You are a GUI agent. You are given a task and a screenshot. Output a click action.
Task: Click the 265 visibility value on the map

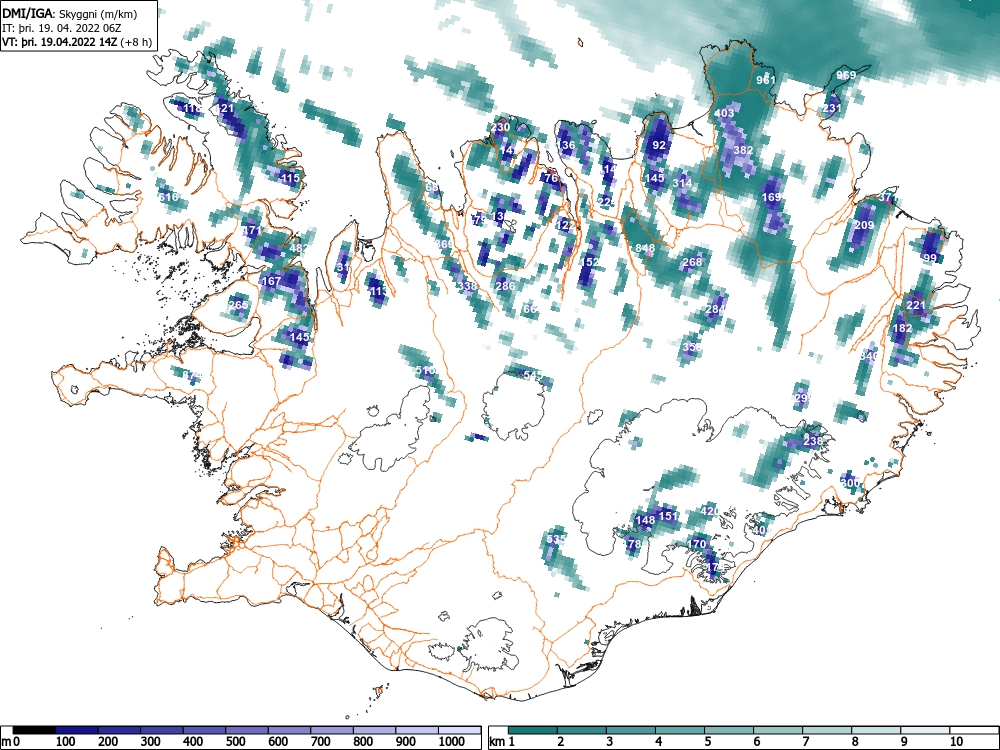pyautogui.click(x=238, y=305)
